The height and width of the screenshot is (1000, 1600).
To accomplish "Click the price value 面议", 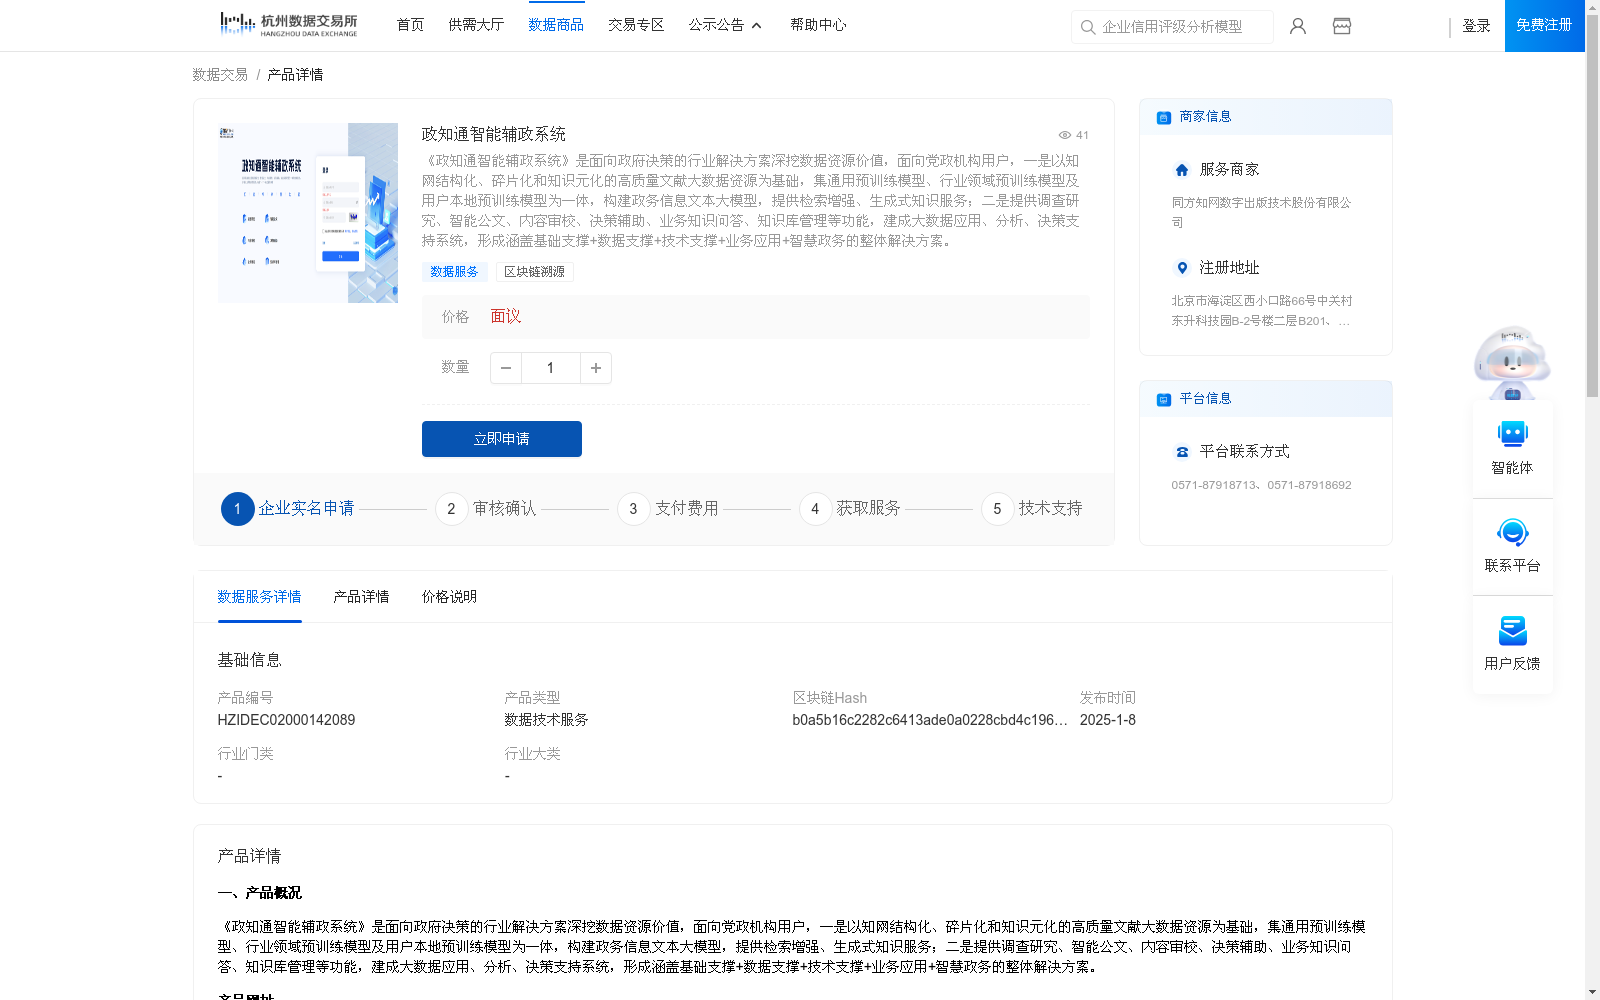I will (506, 317).
